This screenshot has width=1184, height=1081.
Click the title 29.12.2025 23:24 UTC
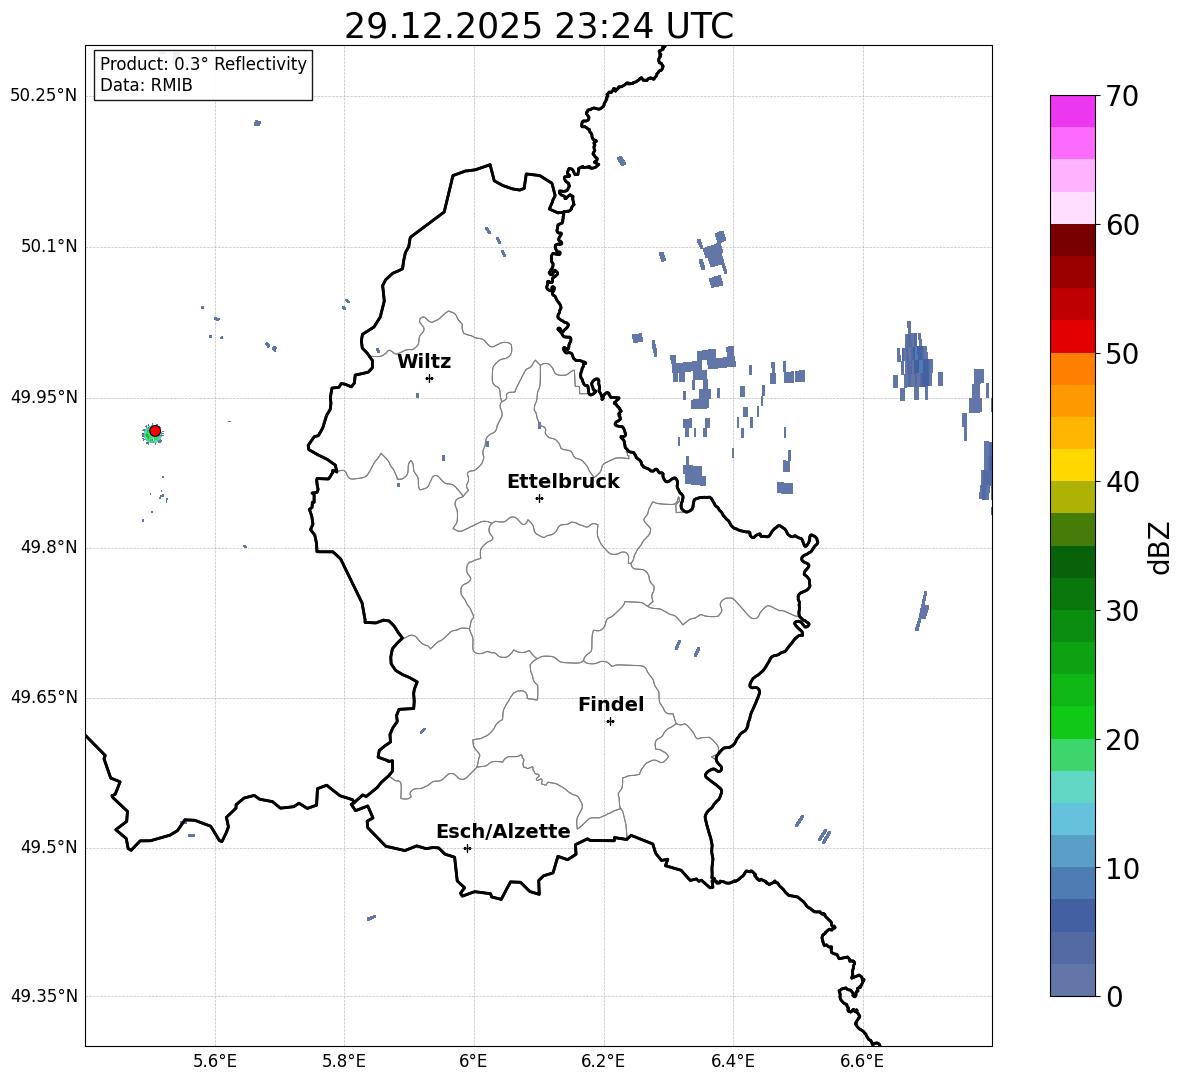[x=539, y=26]
